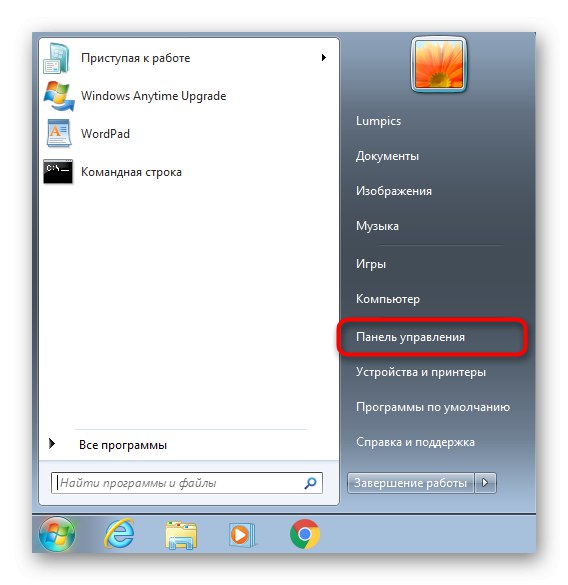This screenshot has width=568, height=585.
Task: Click the Командная строка console icon
Action: pos(58,172)
